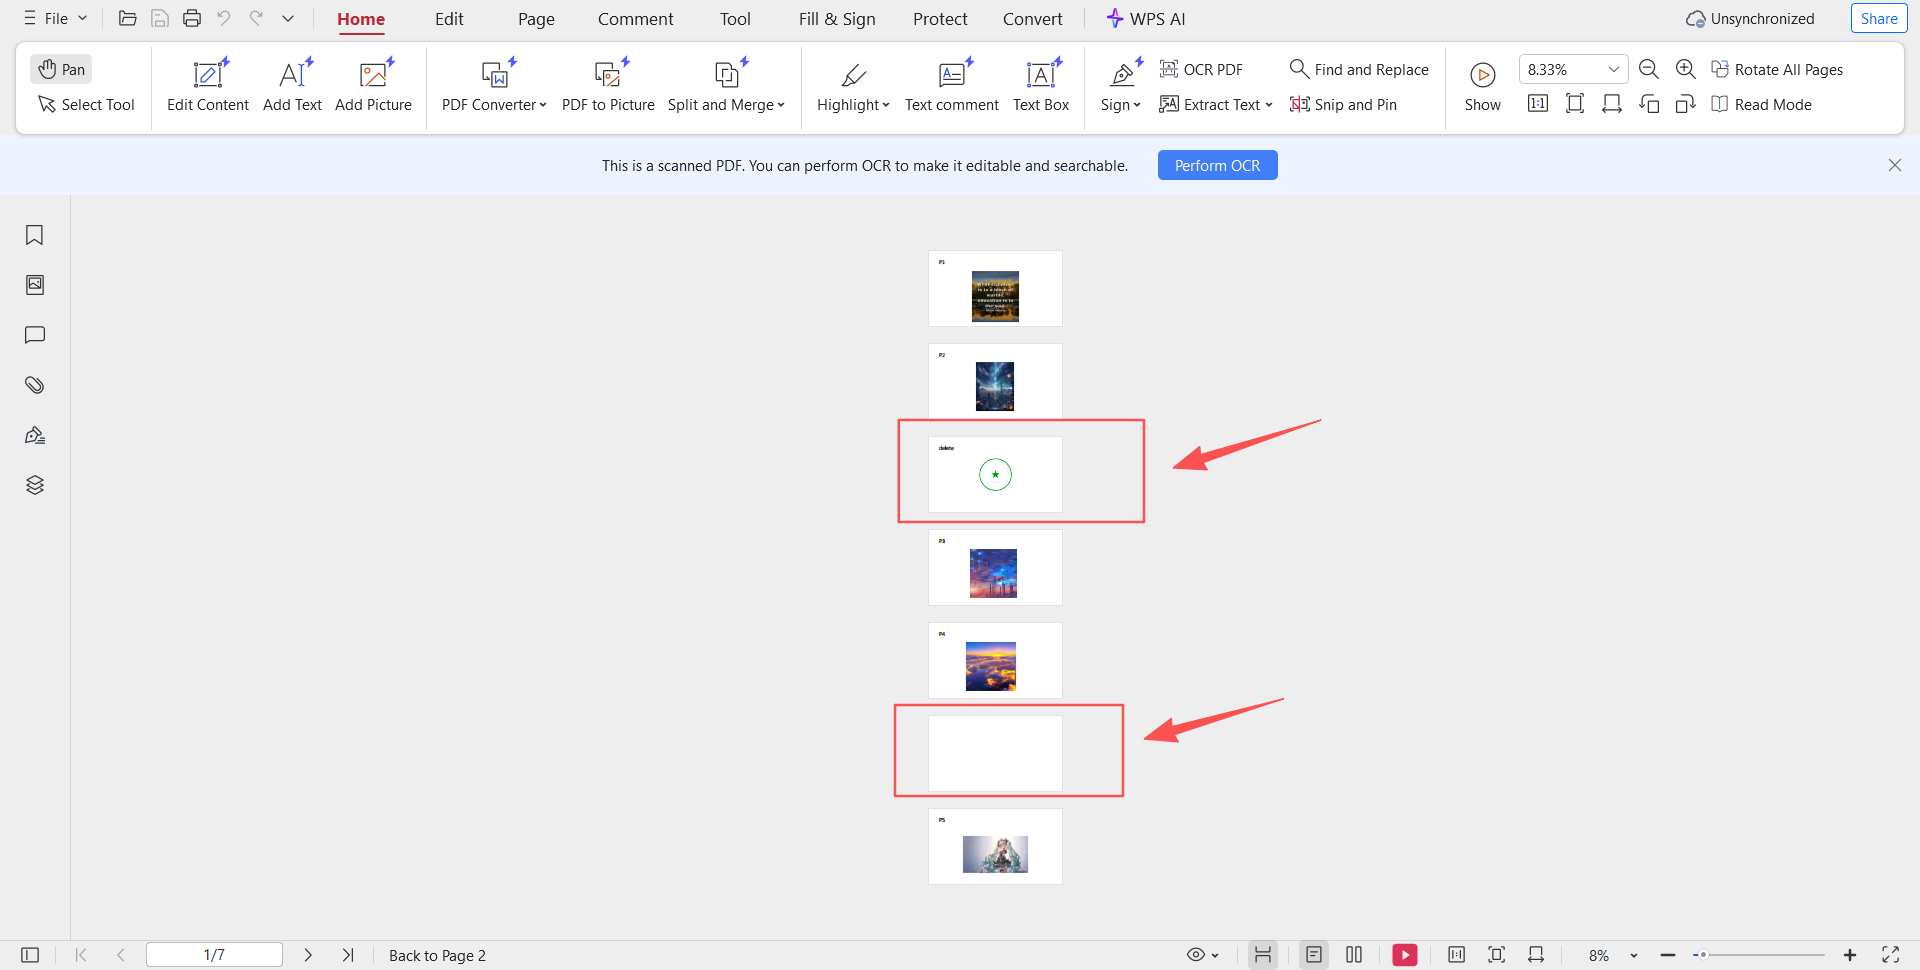Open the Comments panel in the sidebar

pos(35,335)
